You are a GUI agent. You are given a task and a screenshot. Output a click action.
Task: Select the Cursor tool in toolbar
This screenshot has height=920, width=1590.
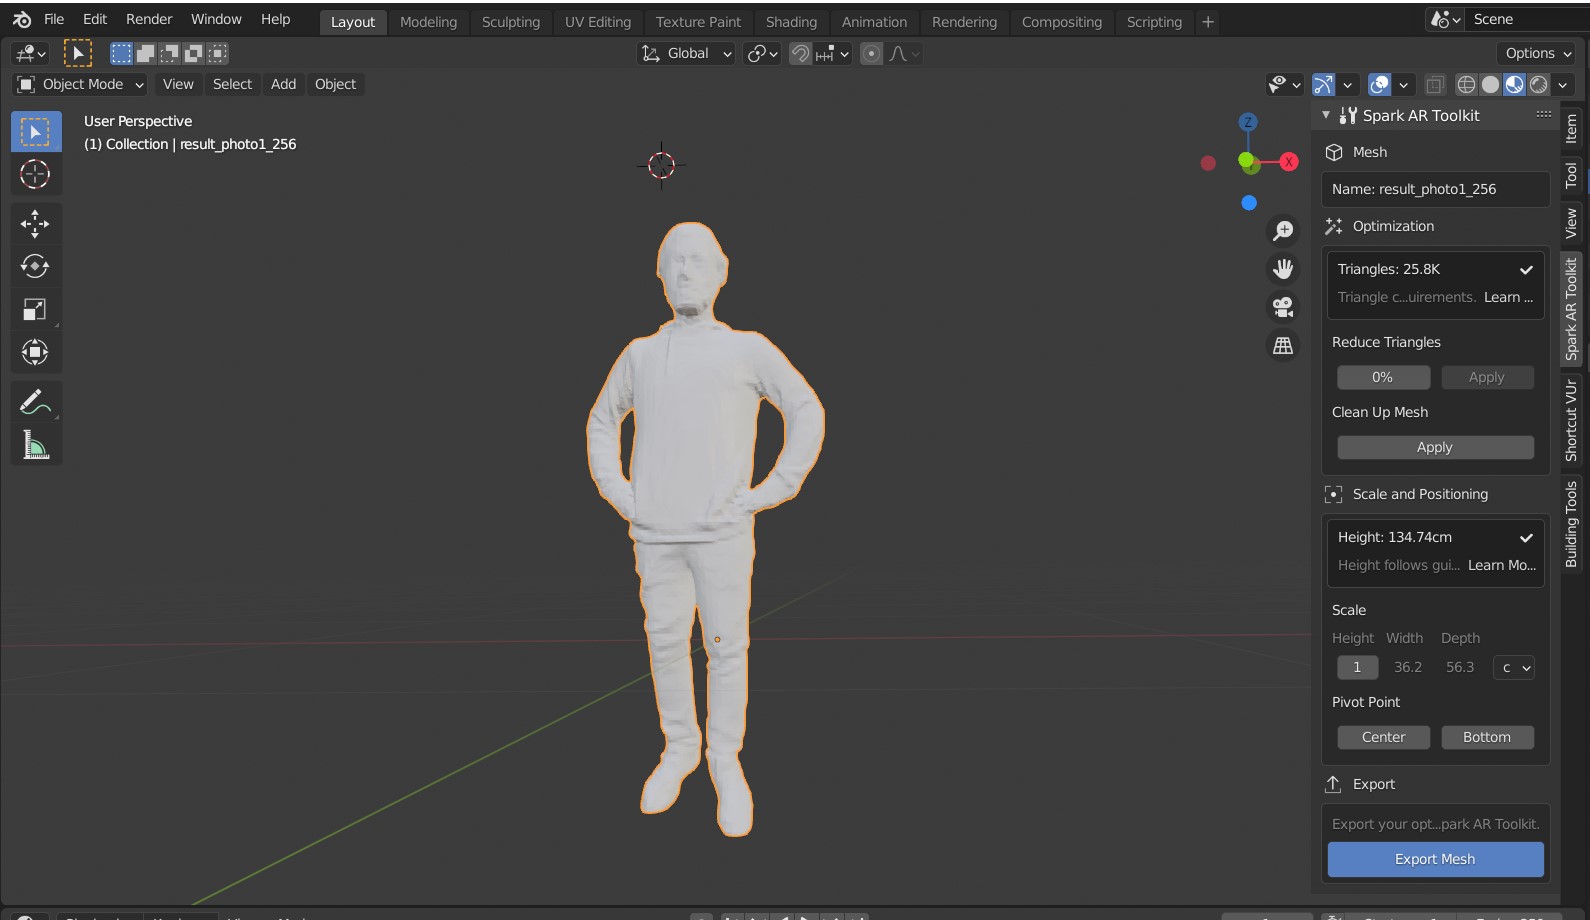35,174
